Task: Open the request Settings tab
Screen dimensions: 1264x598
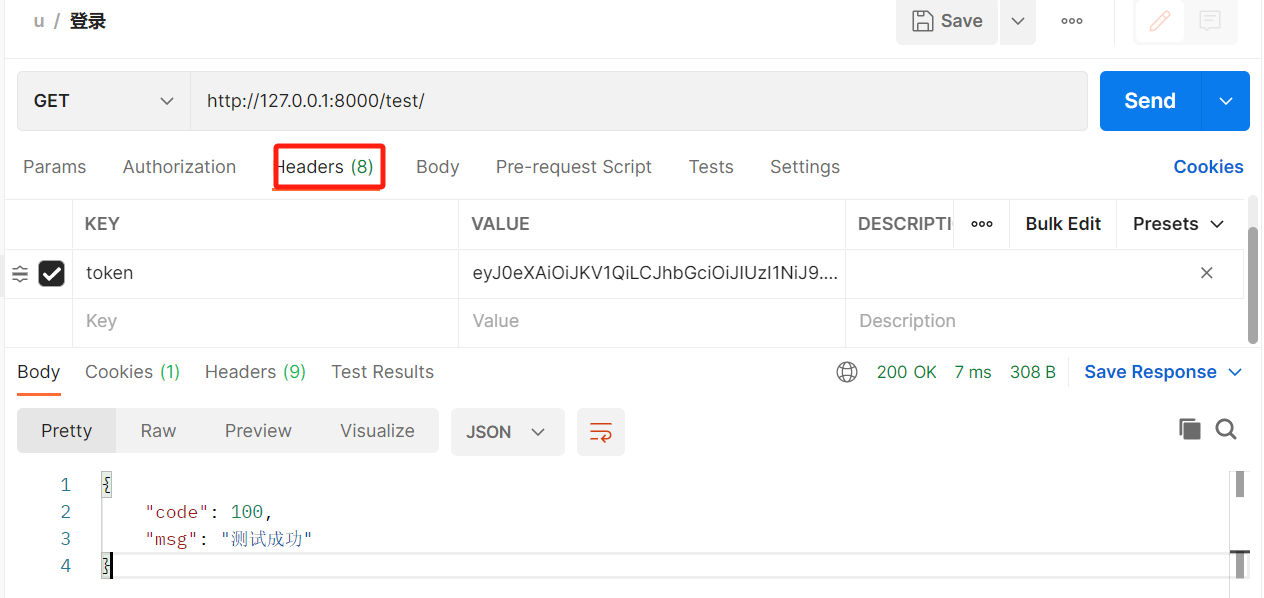Action: (805, 167)
